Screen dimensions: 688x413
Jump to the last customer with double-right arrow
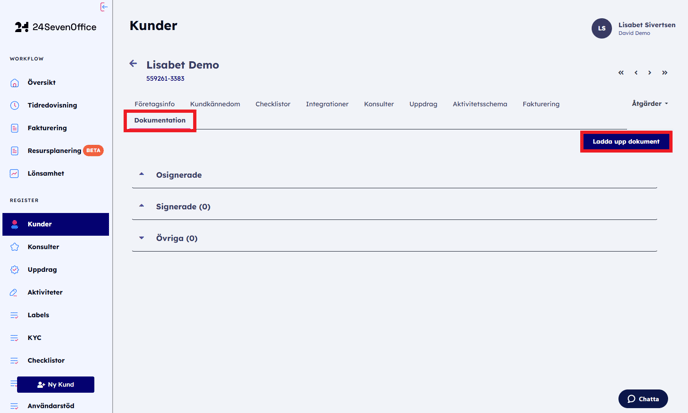pos(664,73)
